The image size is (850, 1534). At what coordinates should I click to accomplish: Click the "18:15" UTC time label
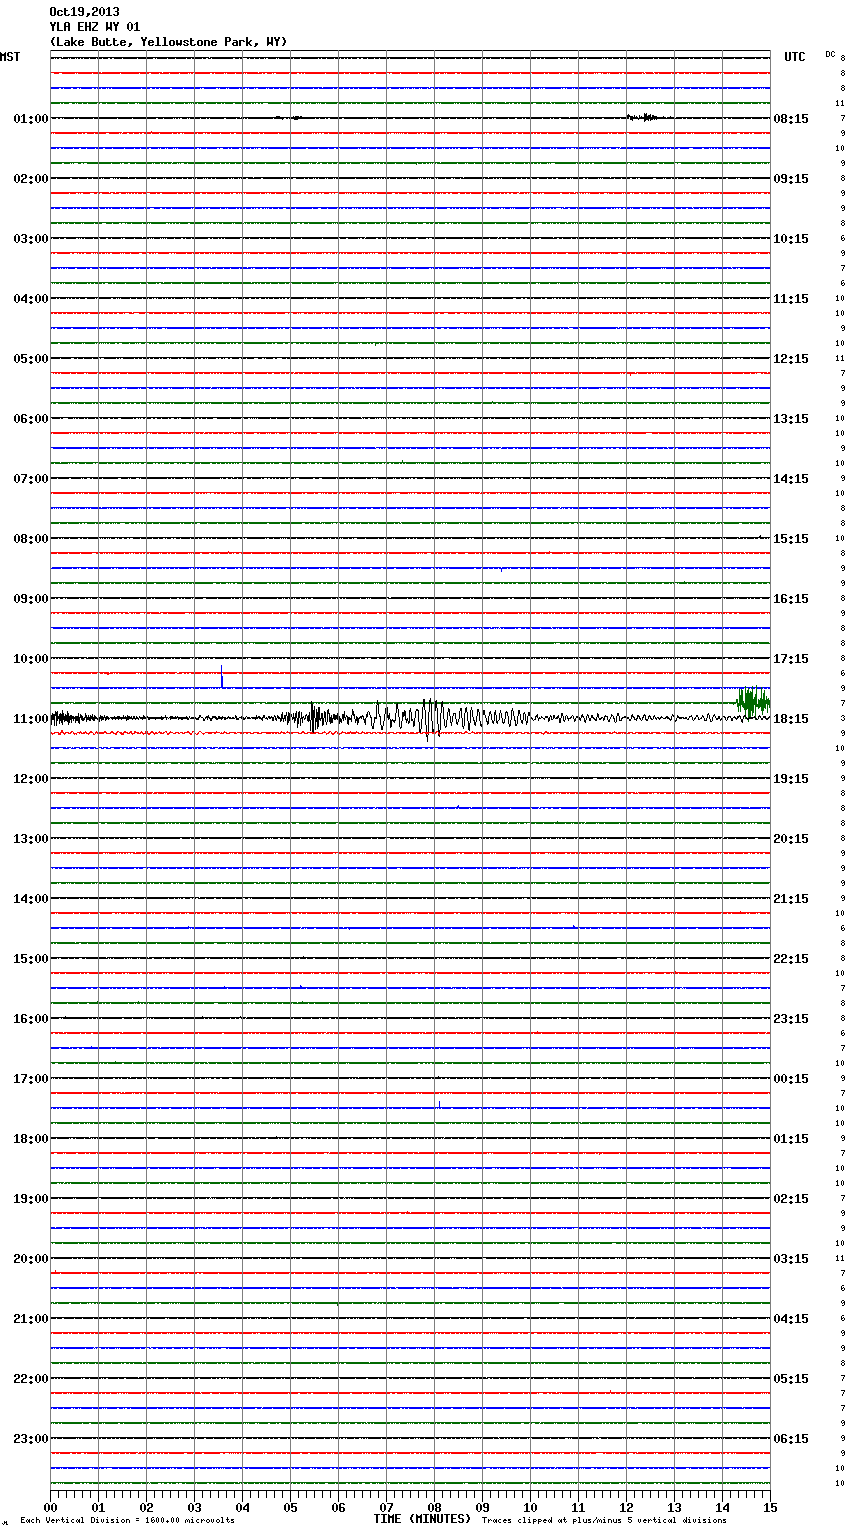[791, 719]
